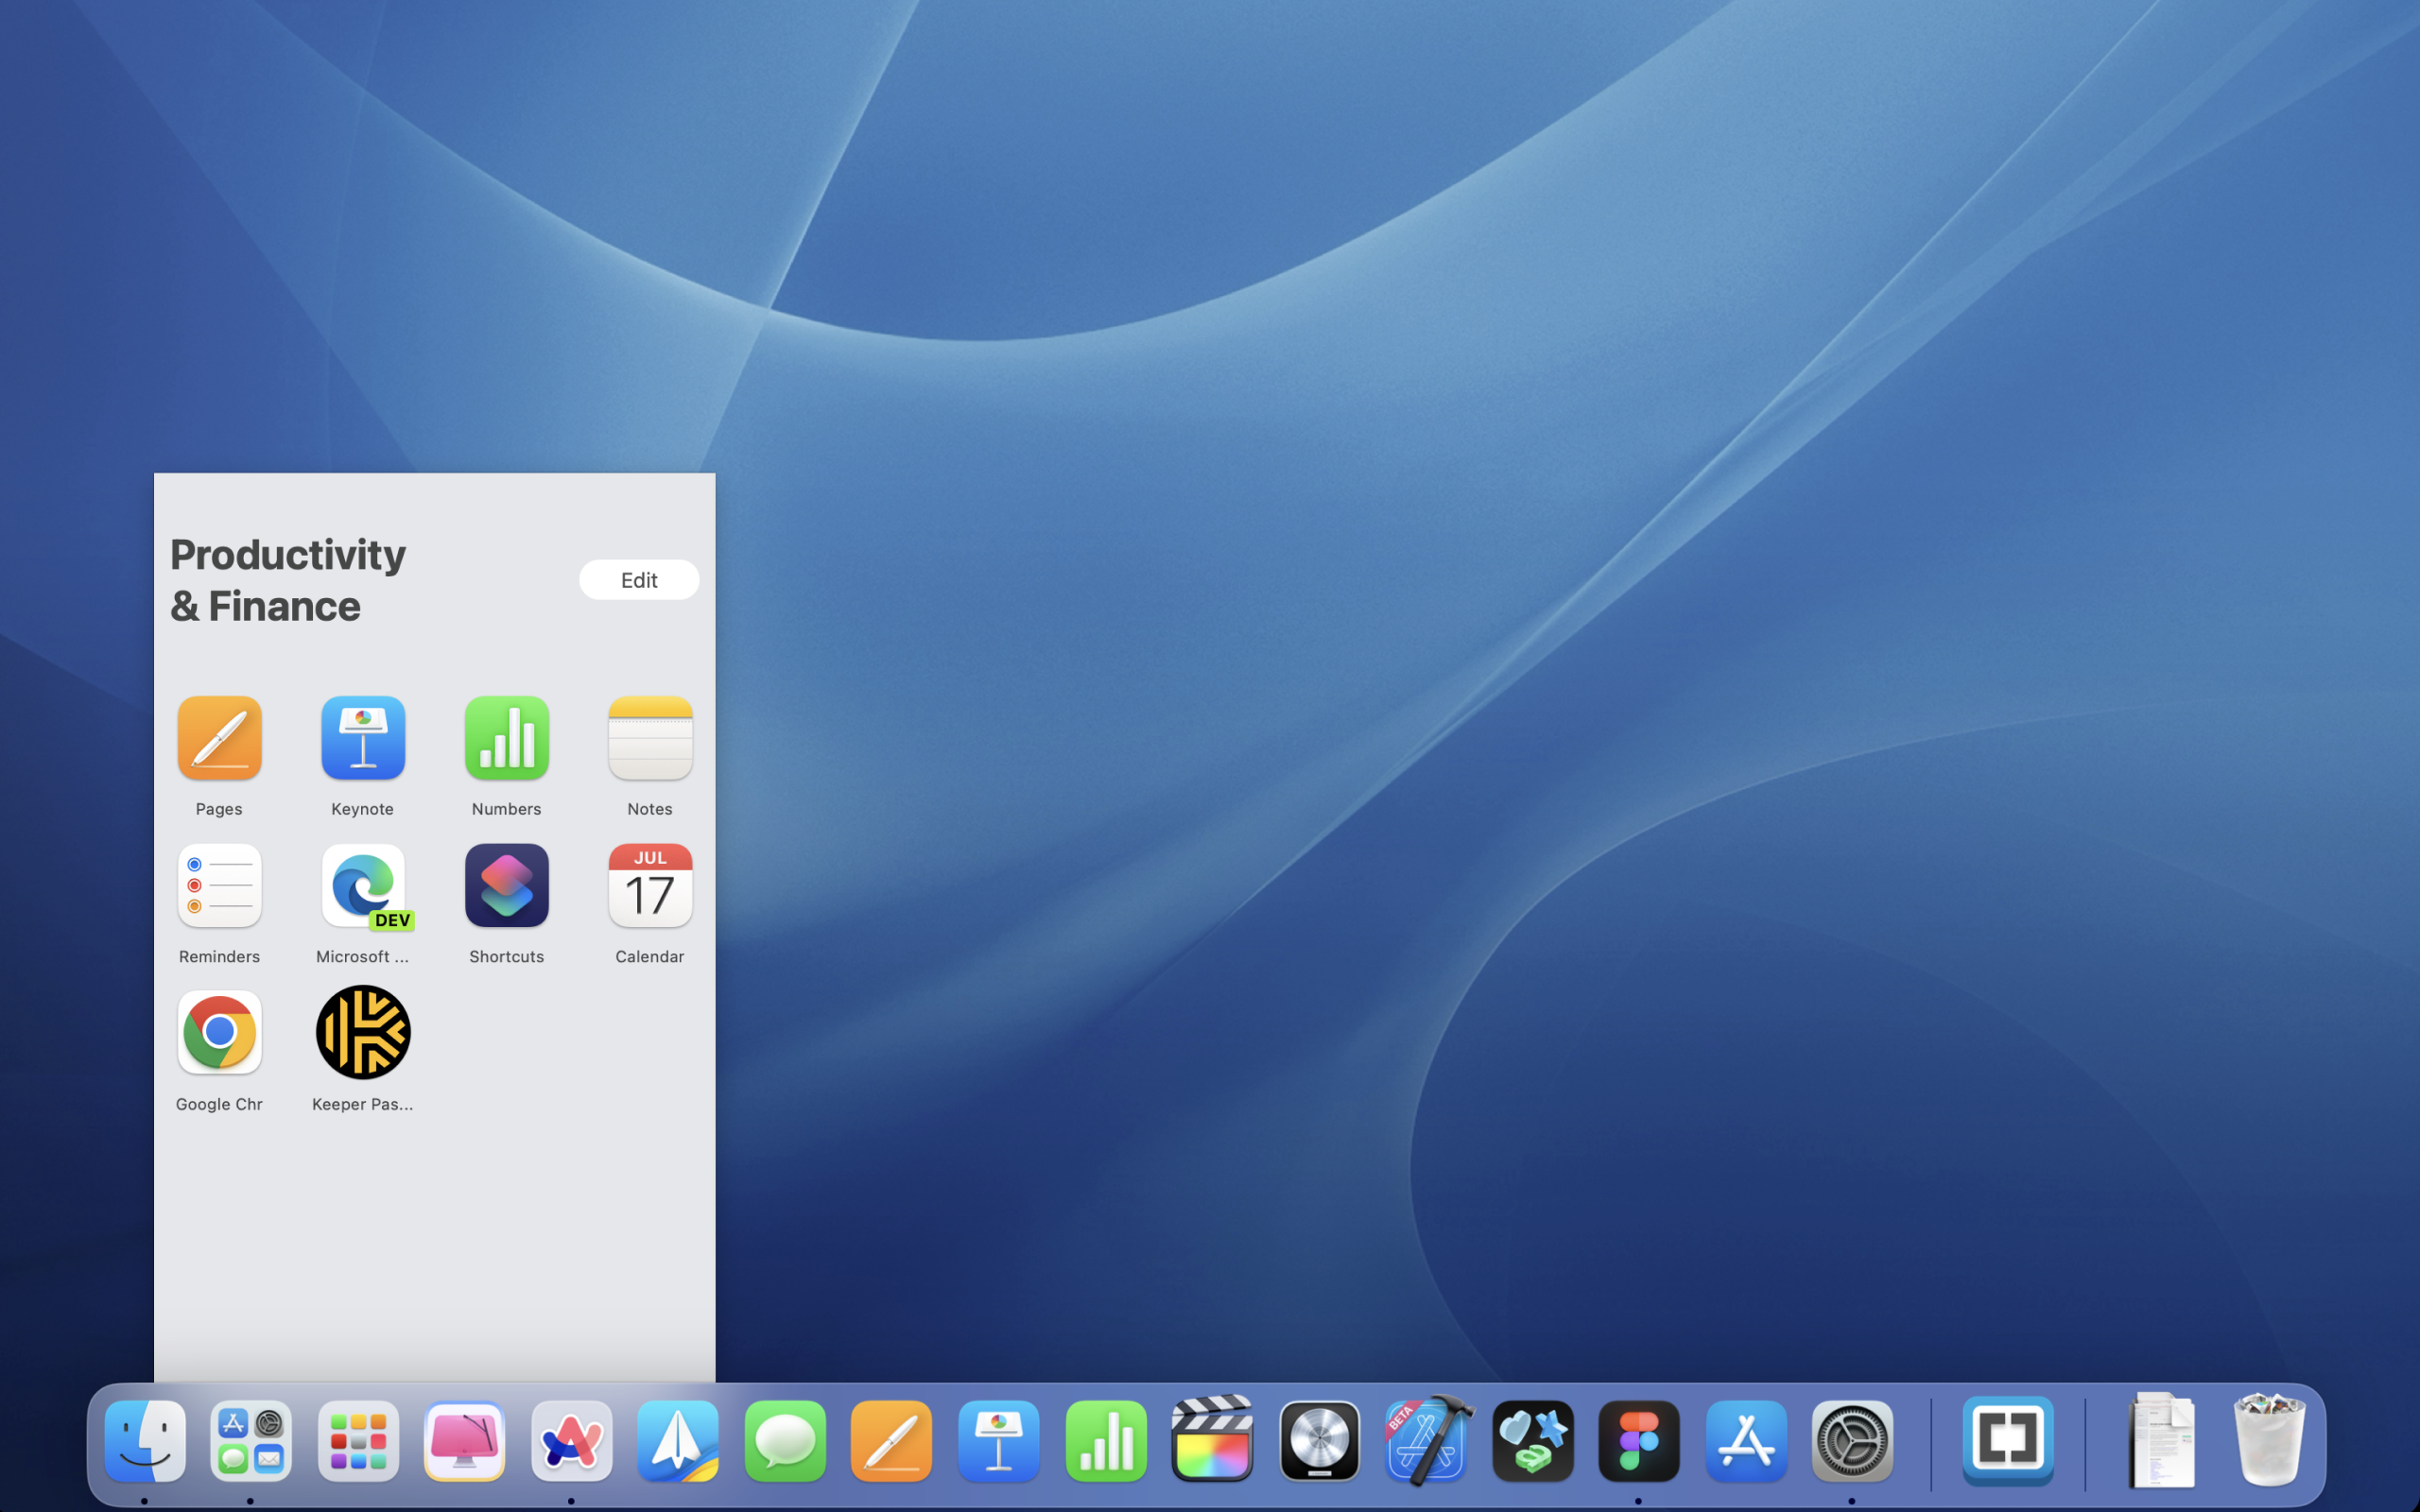Image resolution: width=2420 pixels, height=1512 pixels.
Task: Open Launchpad from the Dock
Action: point(358,1441)
